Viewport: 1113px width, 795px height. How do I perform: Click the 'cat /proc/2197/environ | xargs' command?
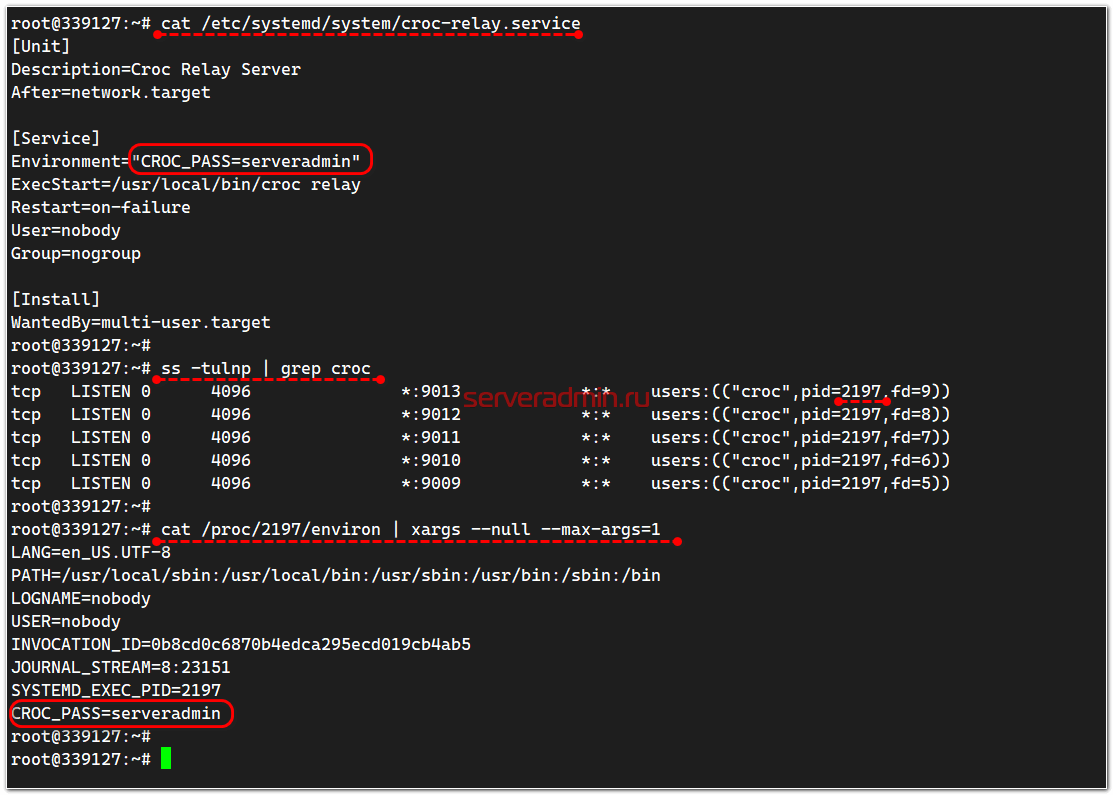(x=411, y=530)
